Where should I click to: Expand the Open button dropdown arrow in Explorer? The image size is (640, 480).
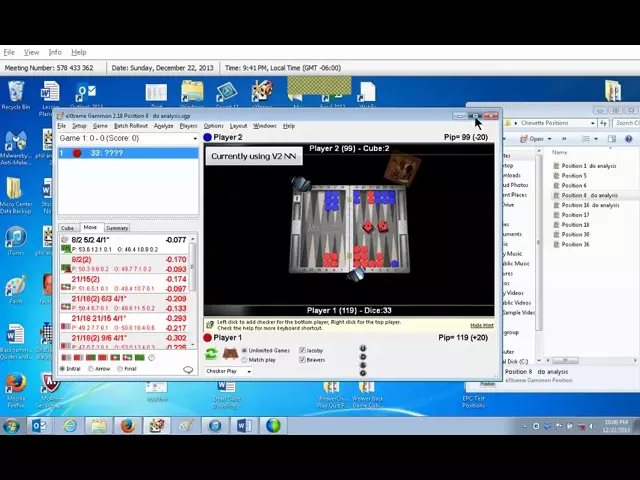(x=549, y=139)
